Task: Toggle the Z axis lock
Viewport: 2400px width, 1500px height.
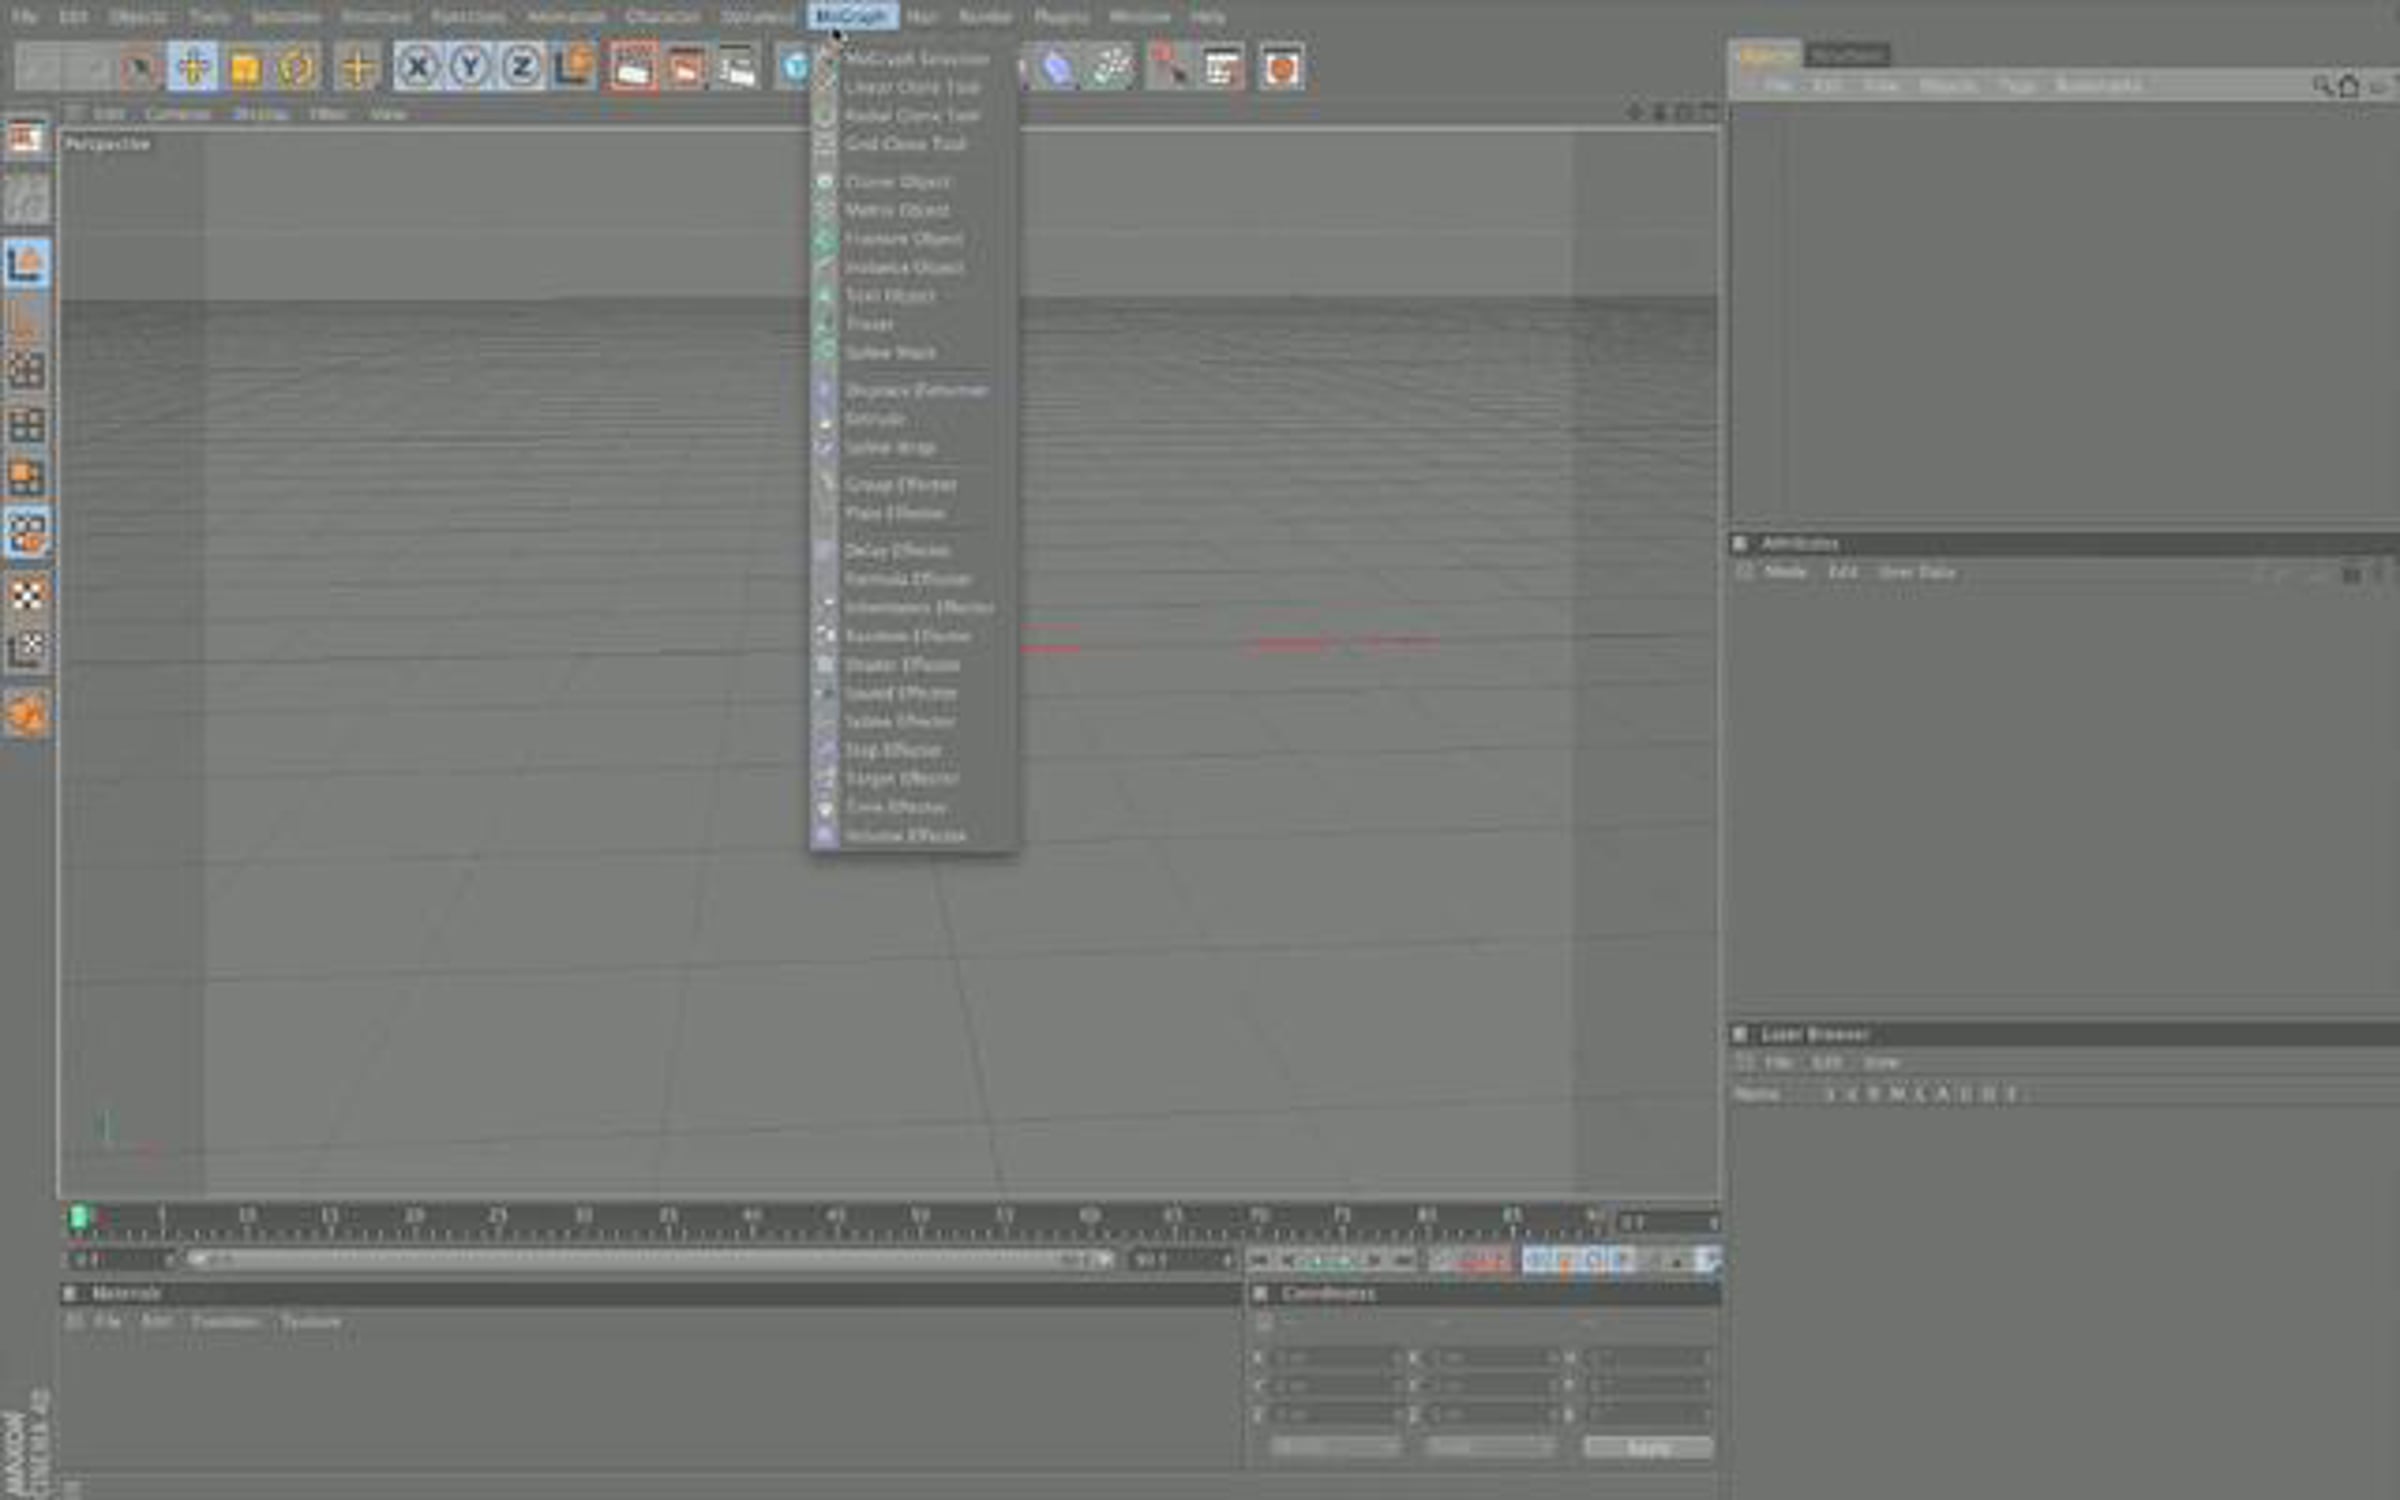Action: (521, 67)
